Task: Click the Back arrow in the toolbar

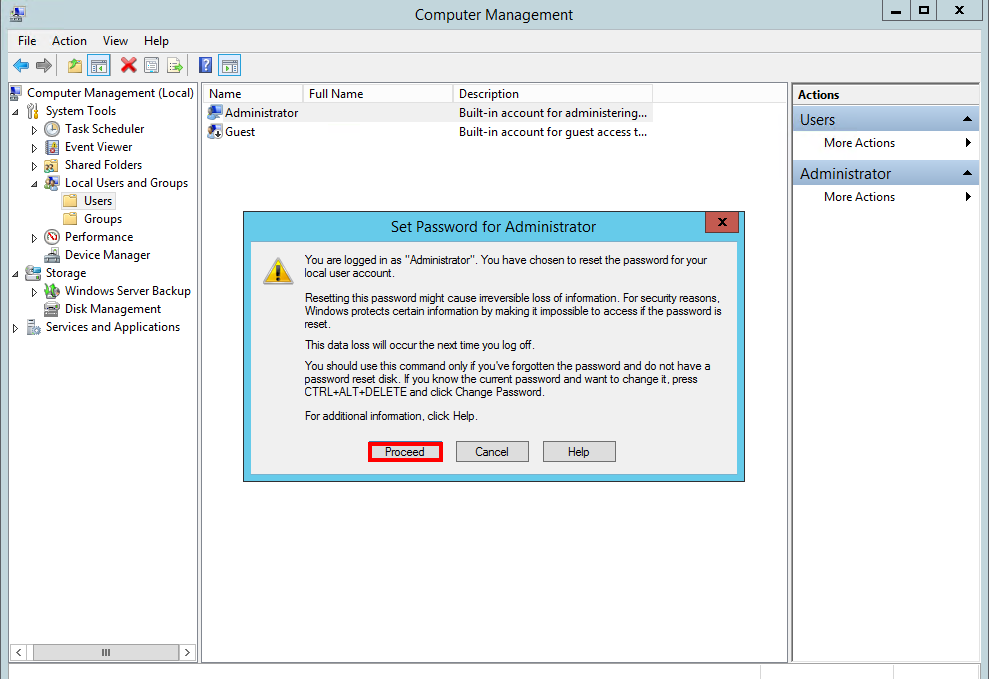Action: 21,66
